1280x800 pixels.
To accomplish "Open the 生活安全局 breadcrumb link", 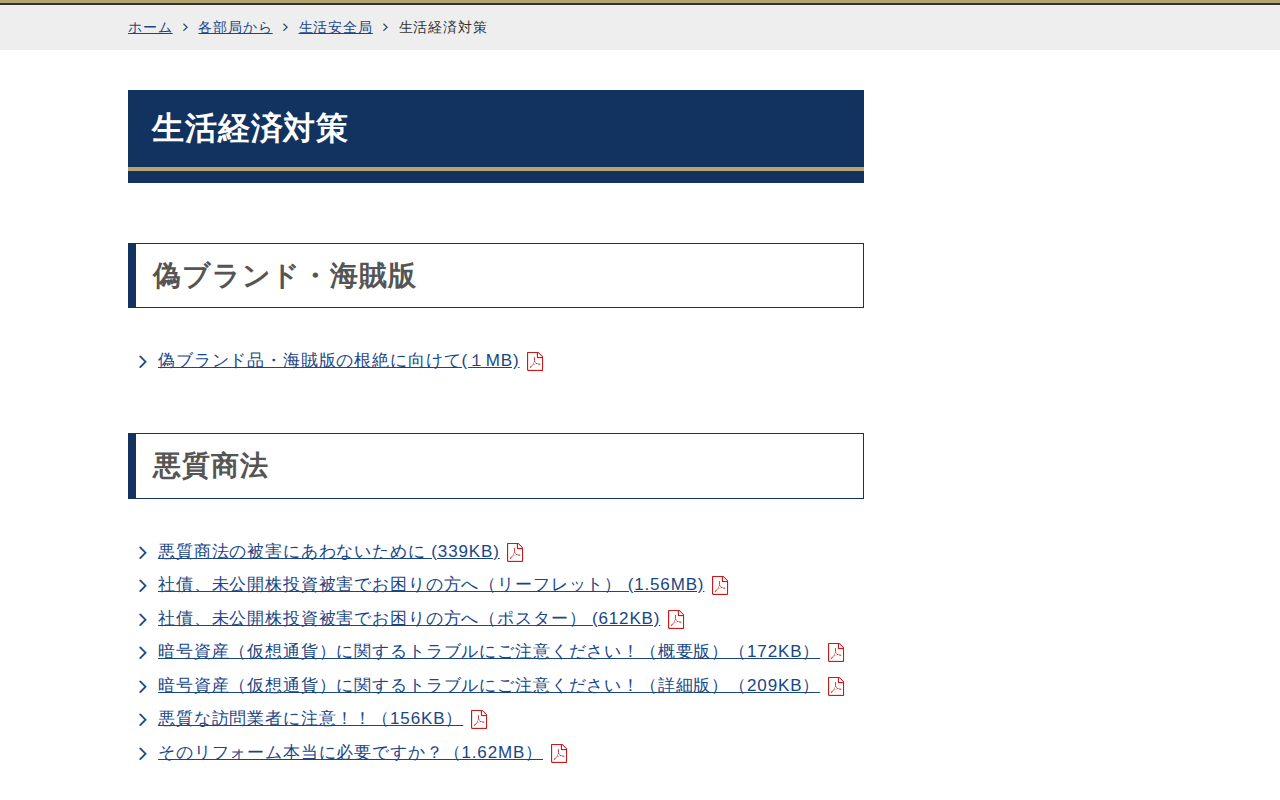I will click(x=336, y=27).
